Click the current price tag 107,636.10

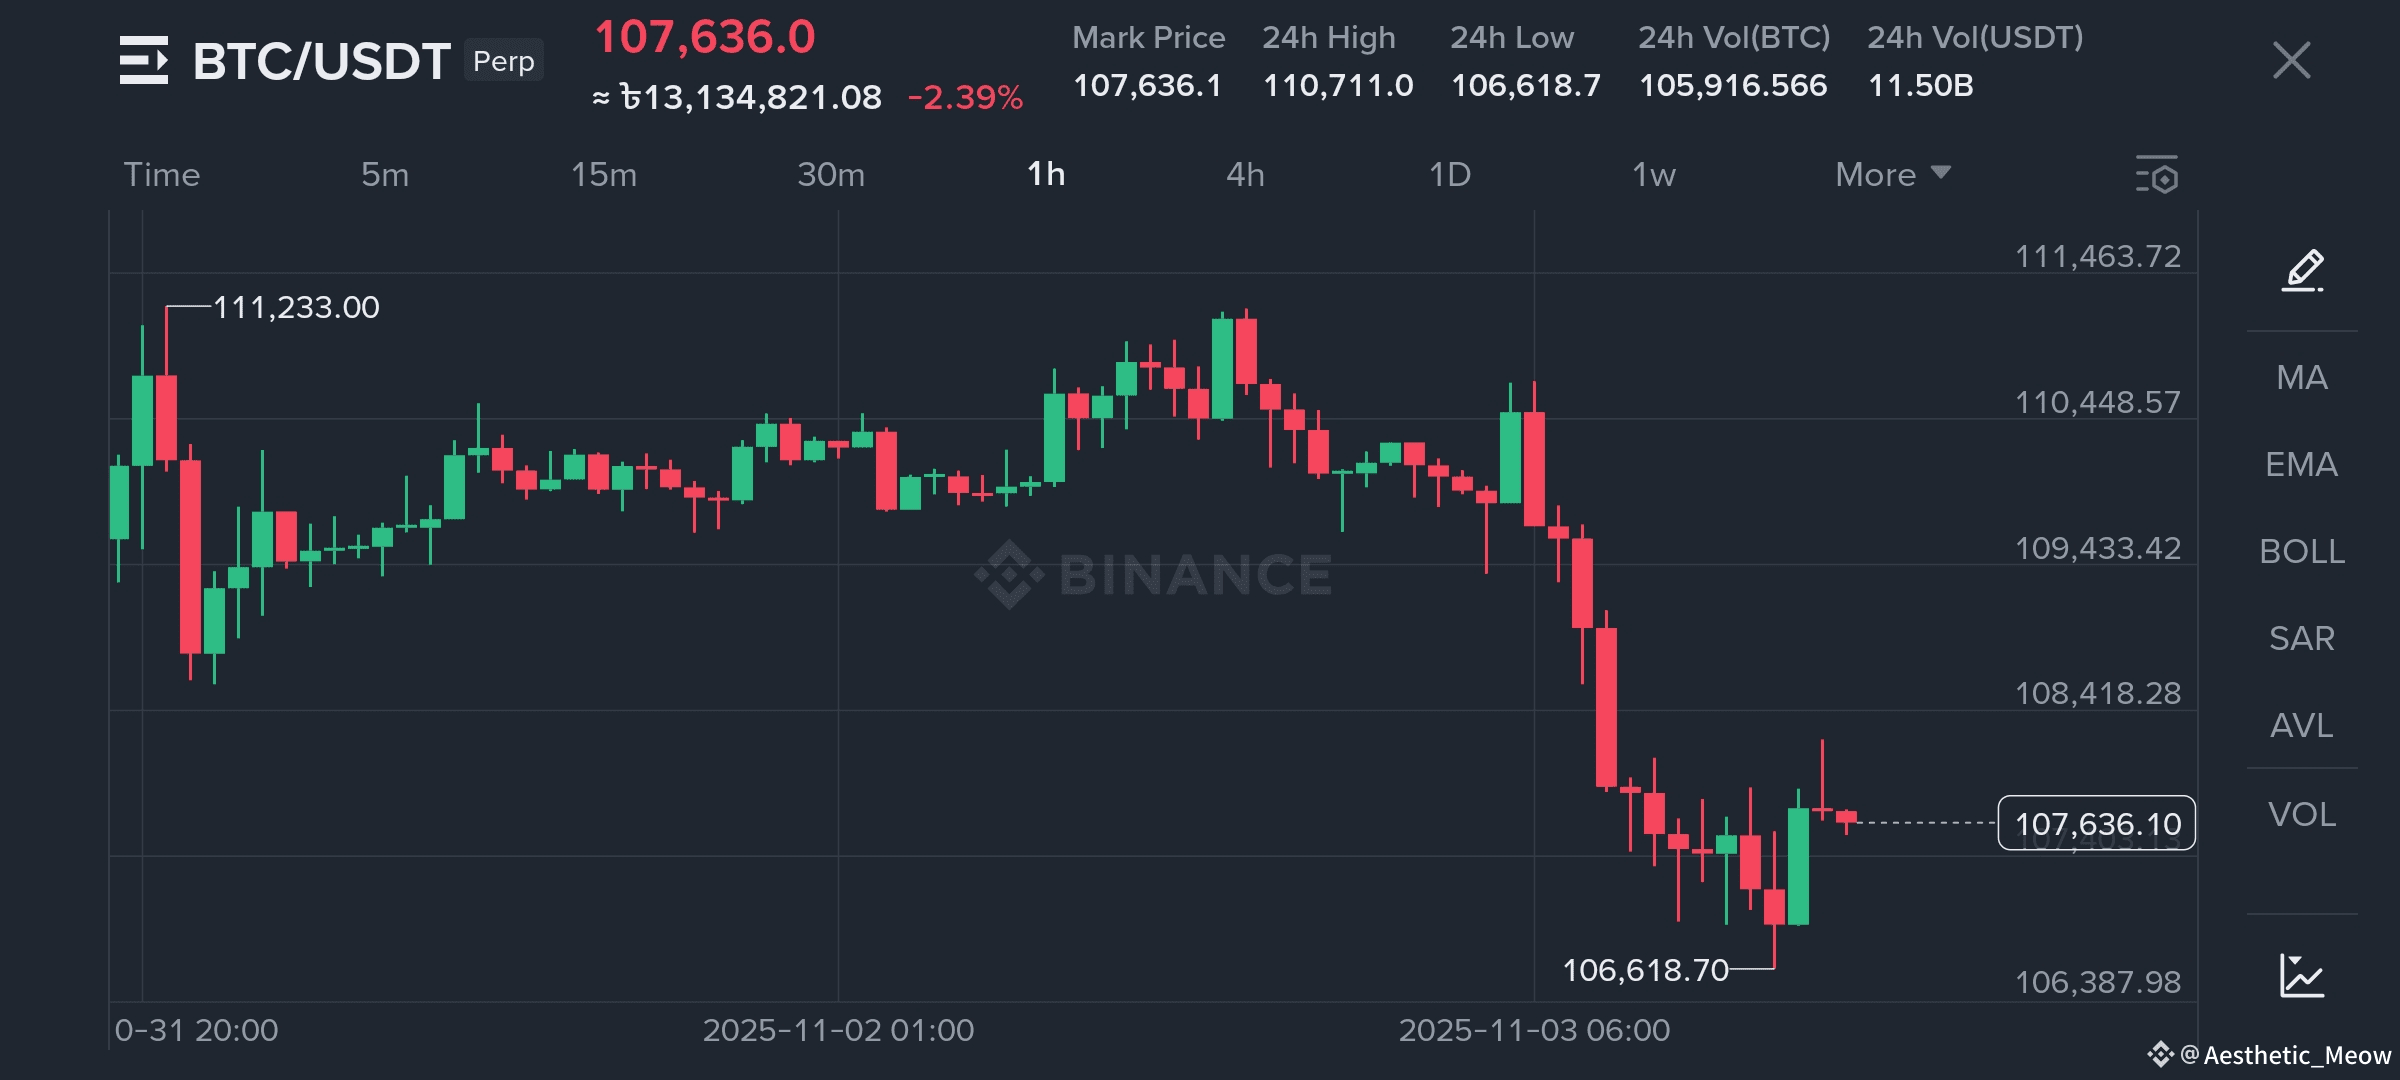click(x=2096, y=823)
